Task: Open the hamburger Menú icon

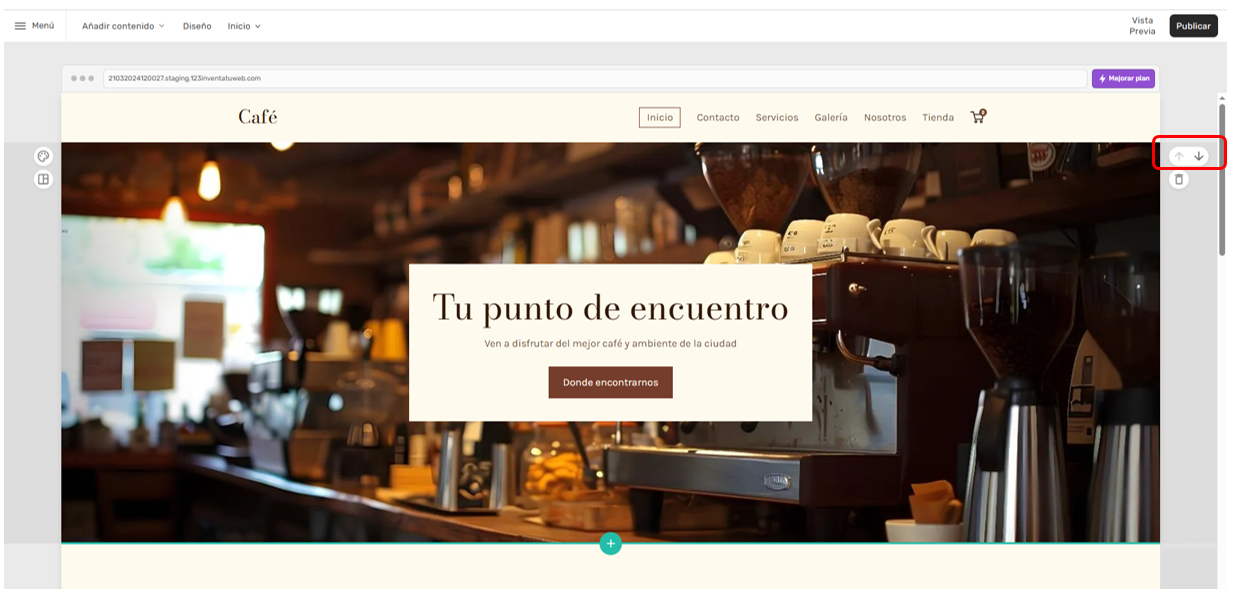Action: [20, 26]
